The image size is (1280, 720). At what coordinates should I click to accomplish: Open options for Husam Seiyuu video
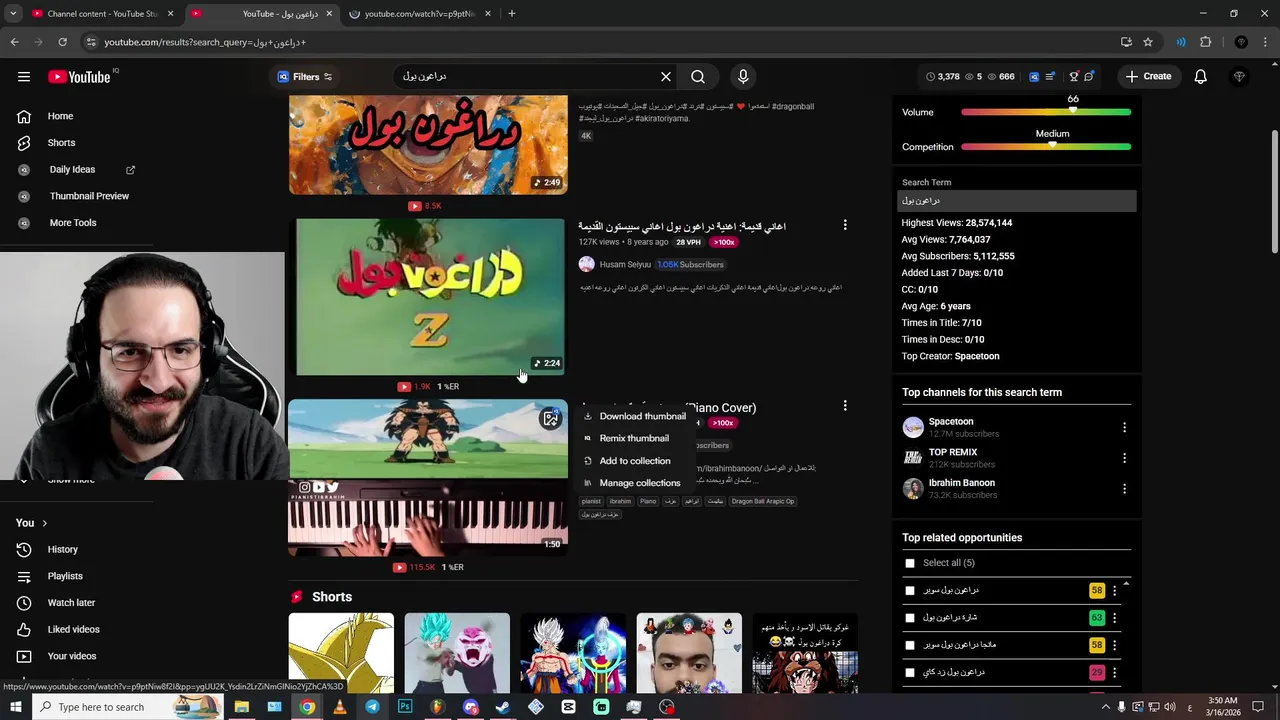point(845,226)
